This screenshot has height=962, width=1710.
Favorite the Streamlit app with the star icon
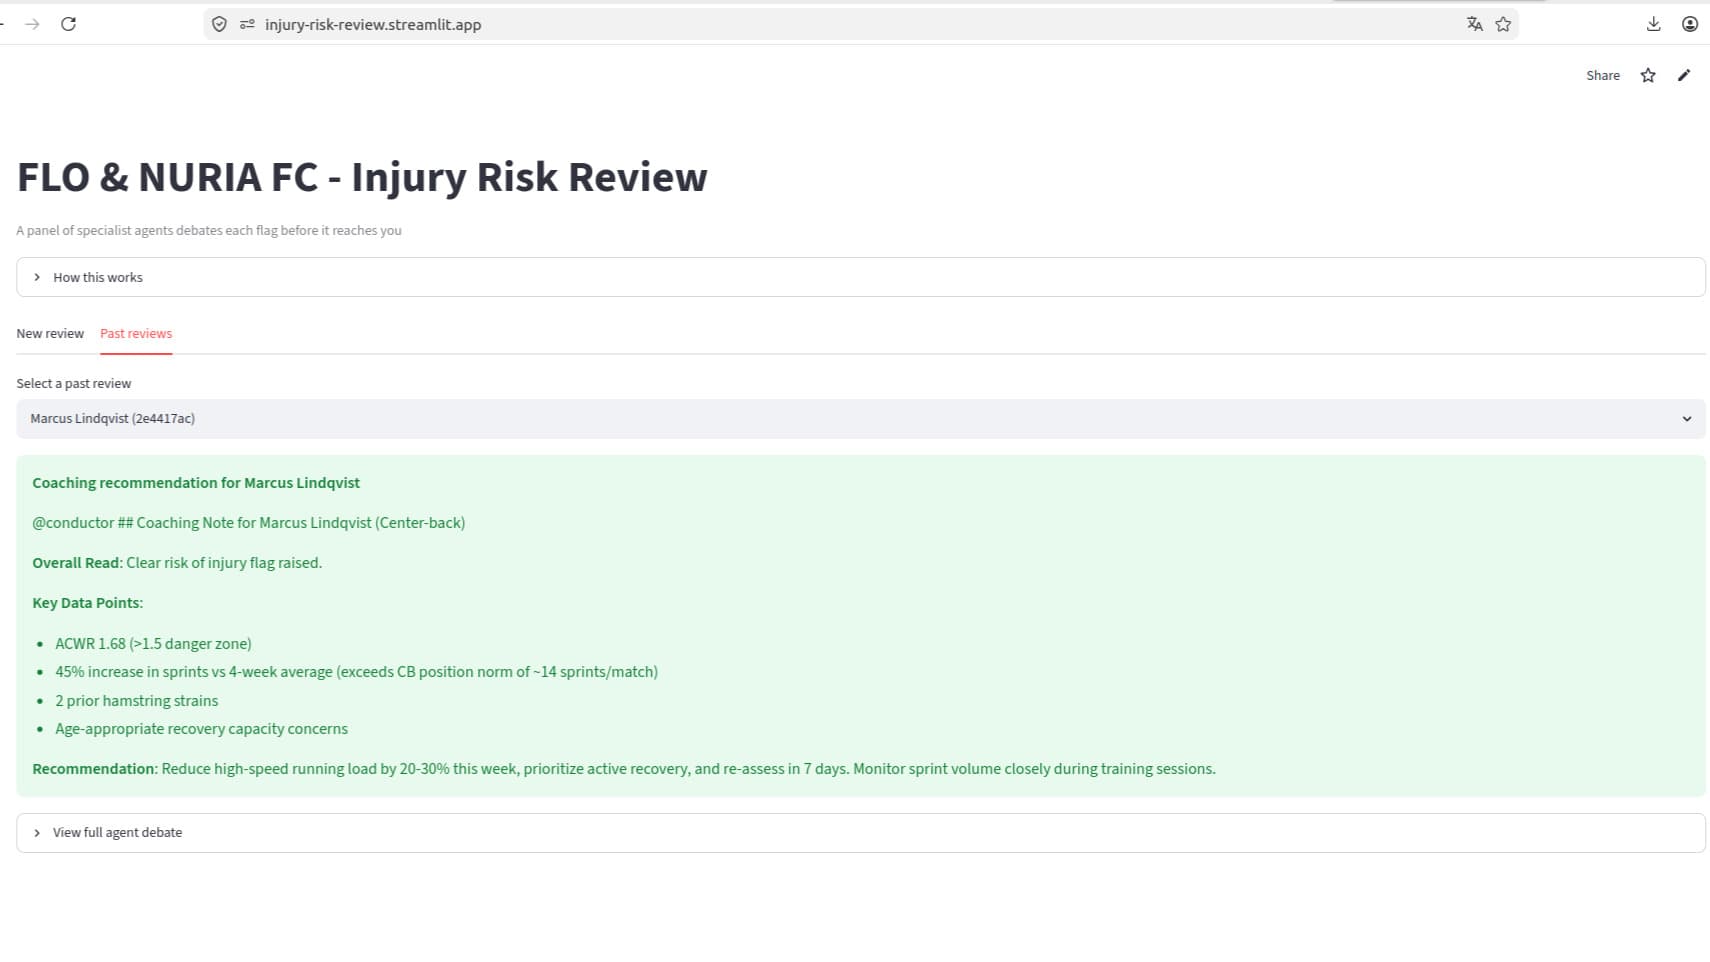[x=1648, y=75]
